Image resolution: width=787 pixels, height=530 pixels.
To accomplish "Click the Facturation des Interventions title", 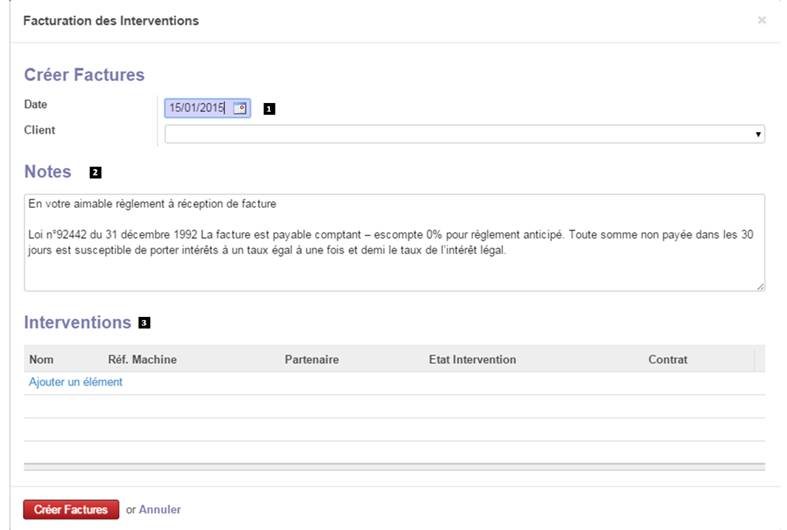I will [x=111, y=21].
